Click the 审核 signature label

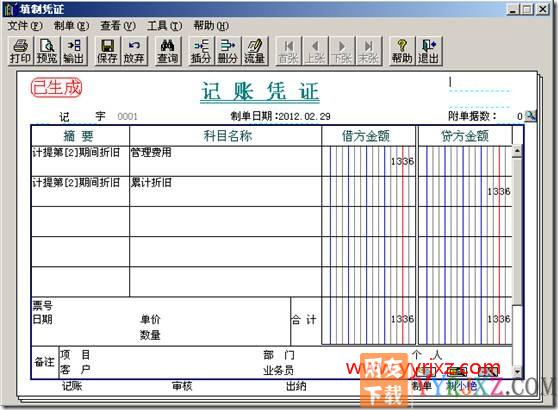tap(182, 385)
